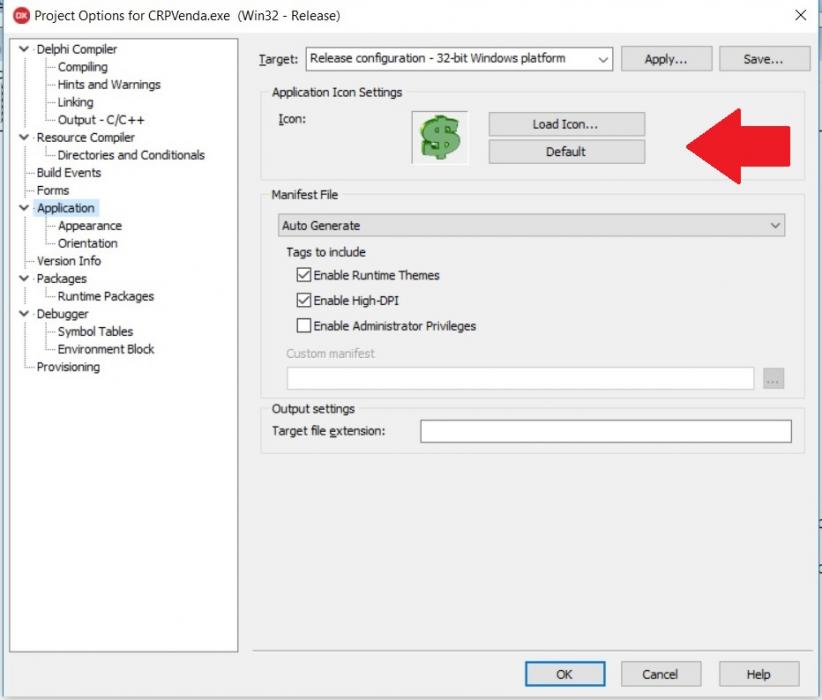Select Hints and Warnings tree item
The width and height of the screenshot is (822, 700).
point(109,84)
